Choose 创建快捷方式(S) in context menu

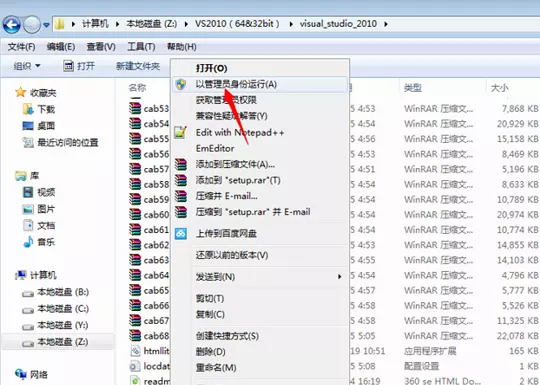click(x=227, y=336)
